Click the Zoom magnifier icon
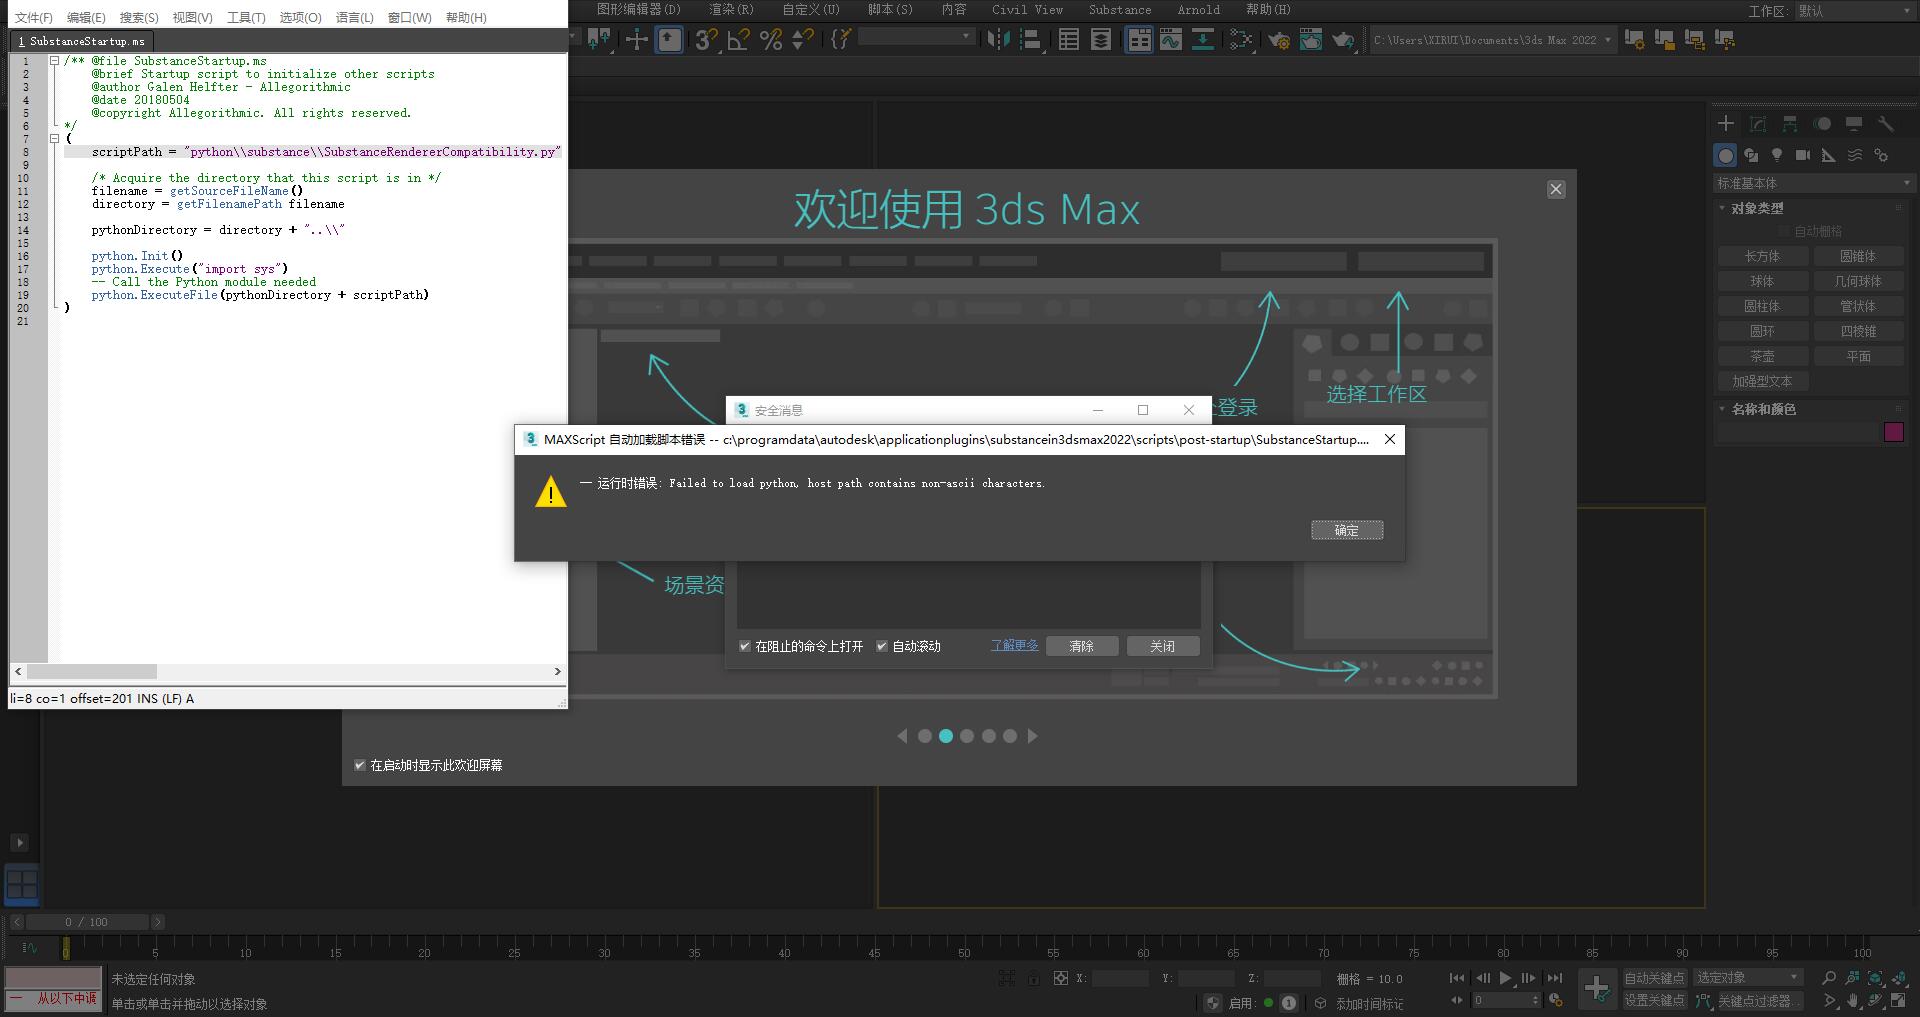The width and height of the screenshot is (1920, 1017). (1829, 979)
